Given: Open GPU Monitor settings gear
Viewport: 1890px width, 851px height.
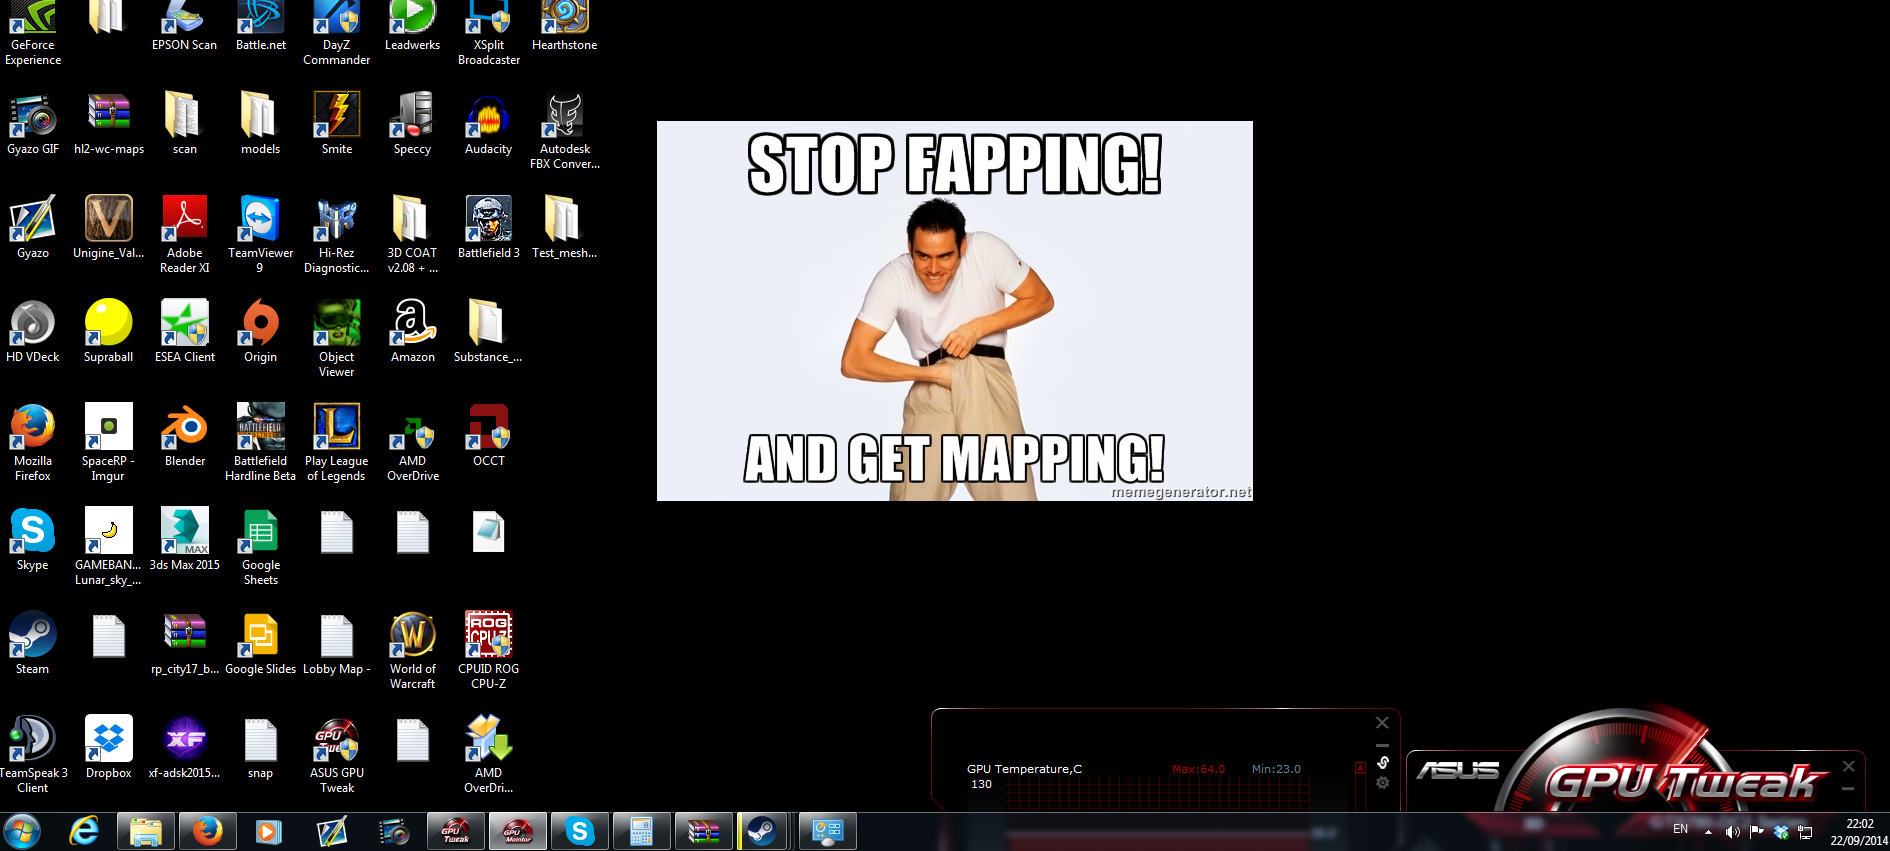Looking at the screenshot, I should (x=1383, y=783).
